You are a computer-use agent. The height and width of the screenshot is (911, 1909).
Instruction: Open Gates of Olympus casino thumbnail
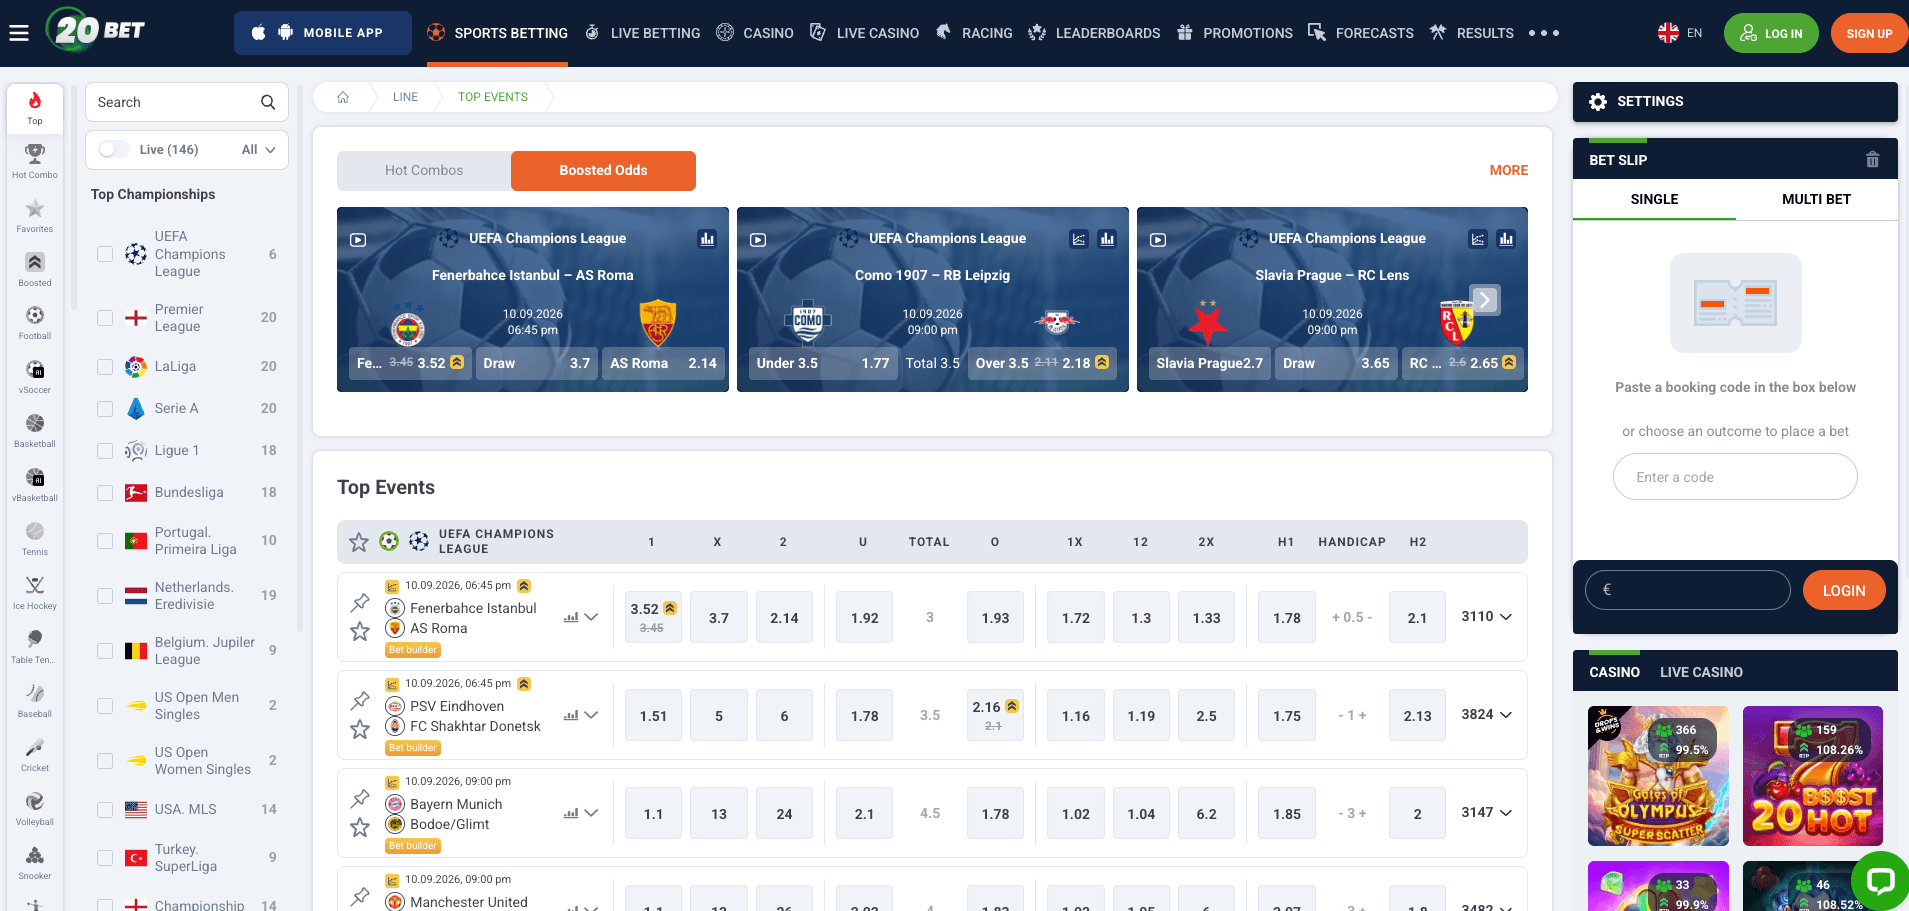coord(1658,776)
